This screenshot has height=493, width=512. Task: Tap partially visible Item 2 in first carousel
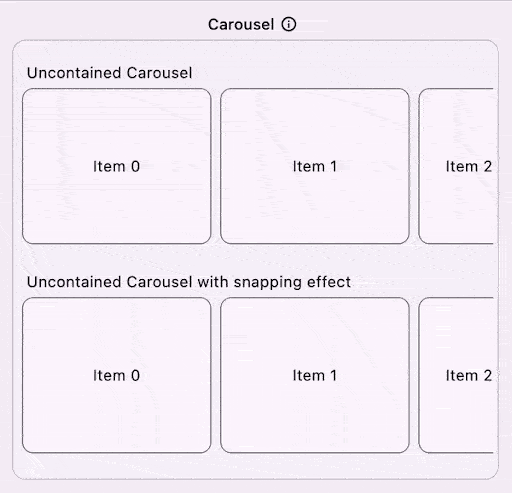click(x=456, y=166)
